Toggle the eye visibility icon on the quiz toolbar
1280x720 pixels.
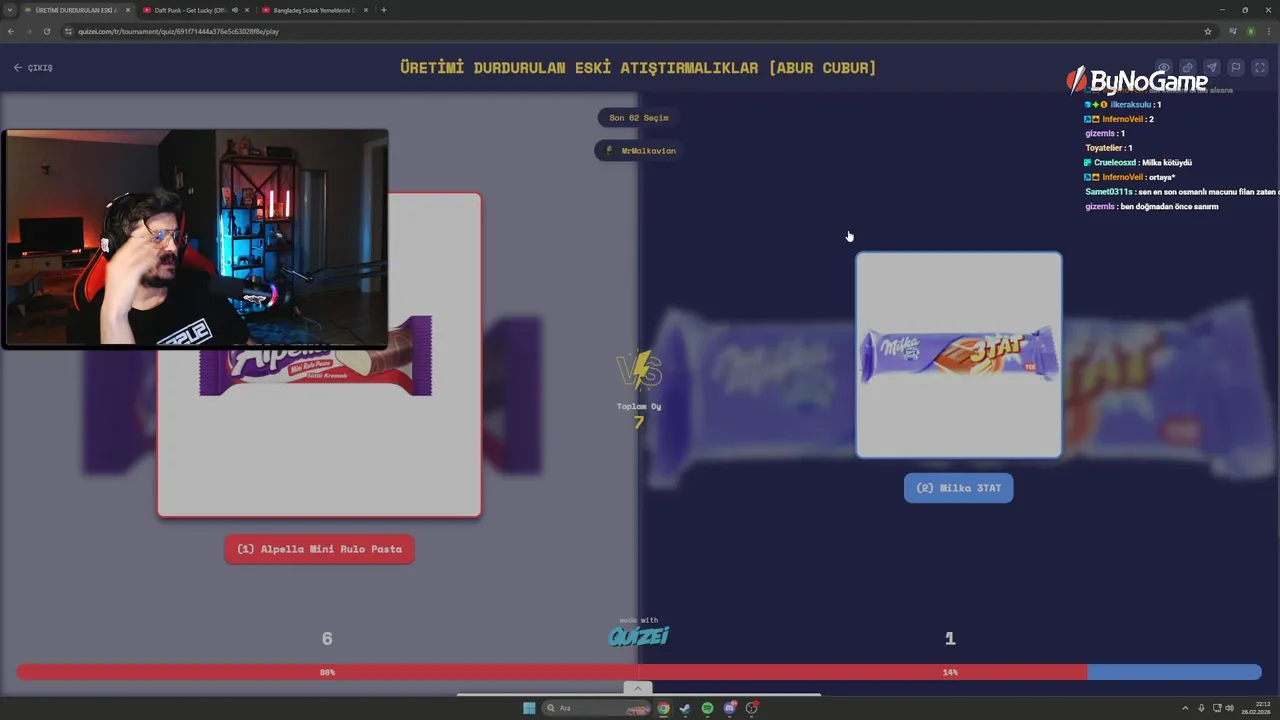pos(1164,68)
